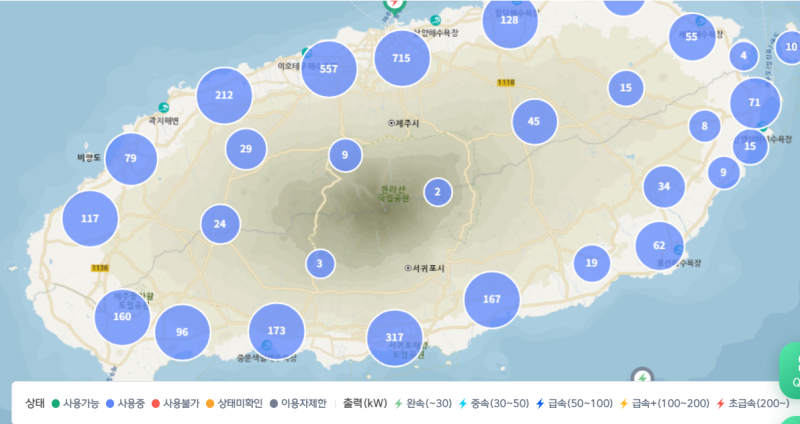This screenshot has height=424, width=800.
Task: Open the 557 charger cluster
Action: (x=329, y=69)
